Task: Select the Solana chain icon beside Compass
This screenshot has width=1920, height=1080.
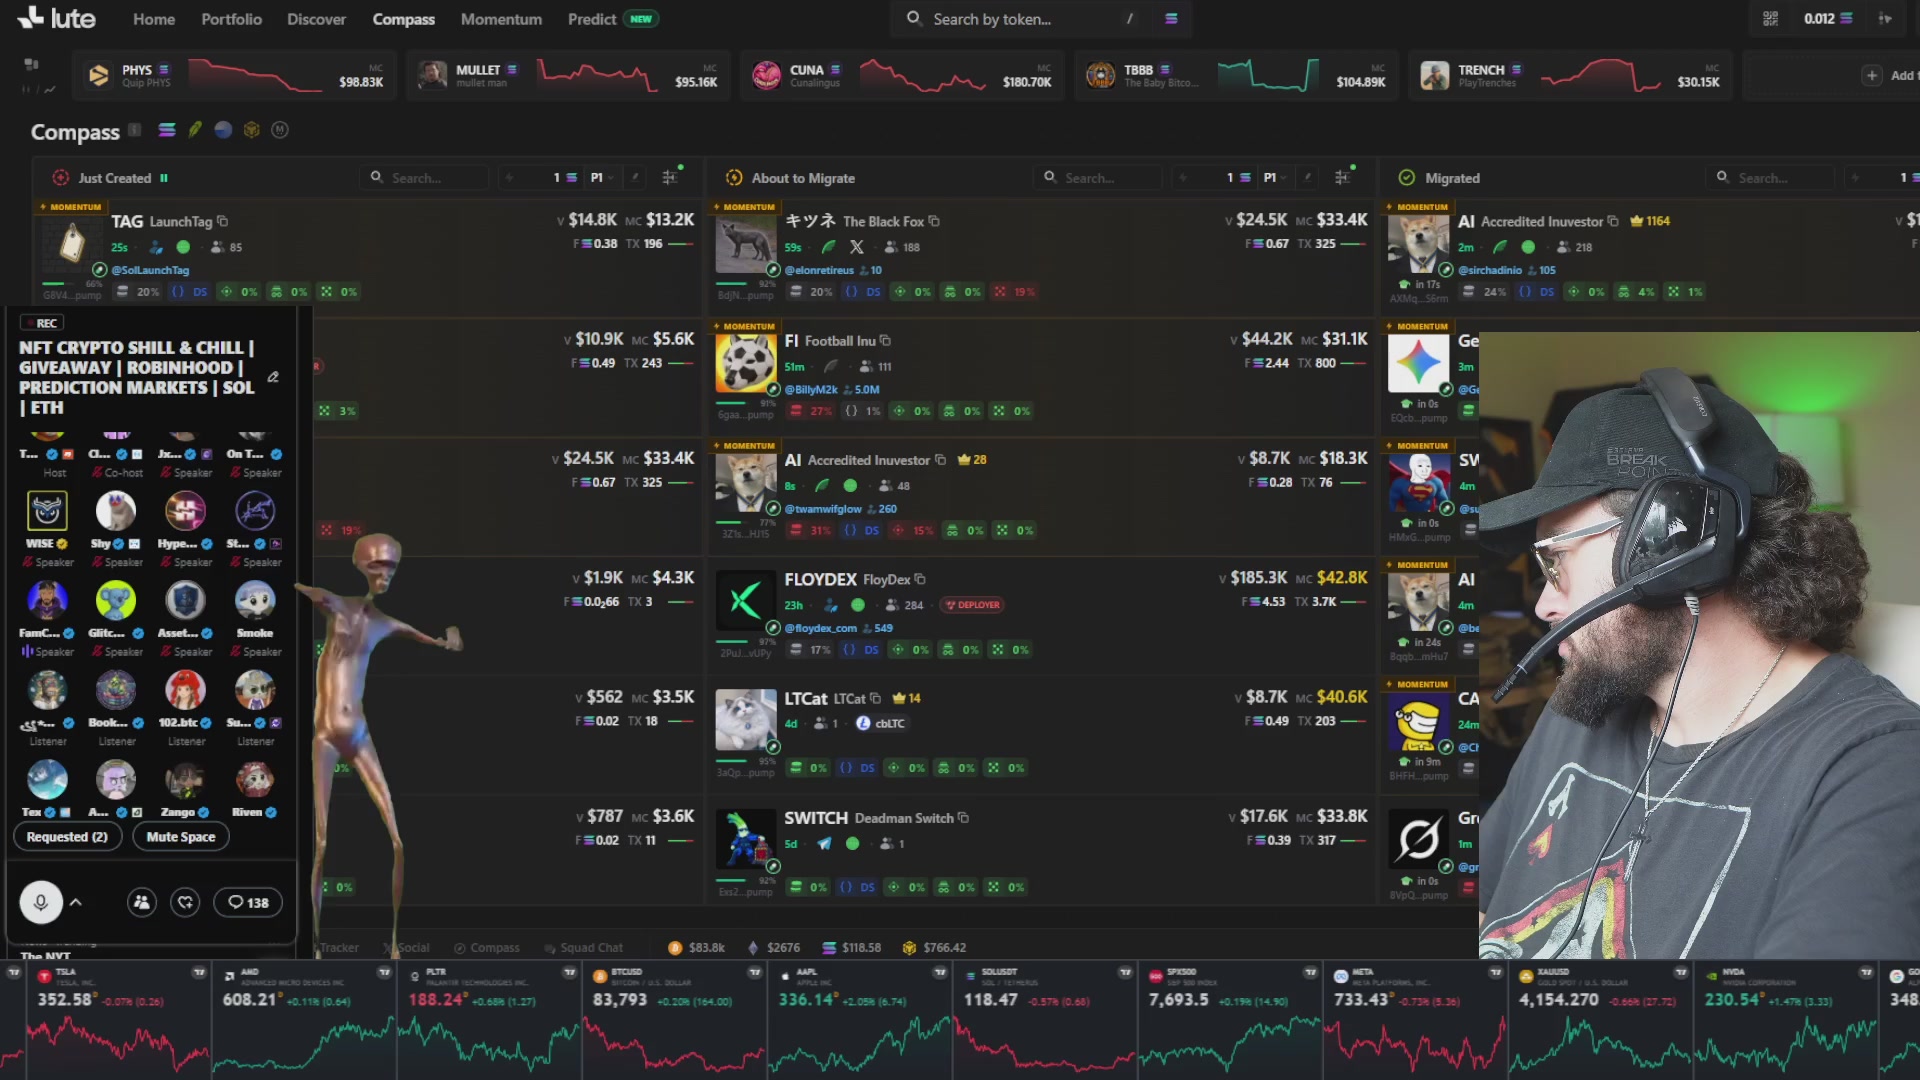Action: coord(167,130)
